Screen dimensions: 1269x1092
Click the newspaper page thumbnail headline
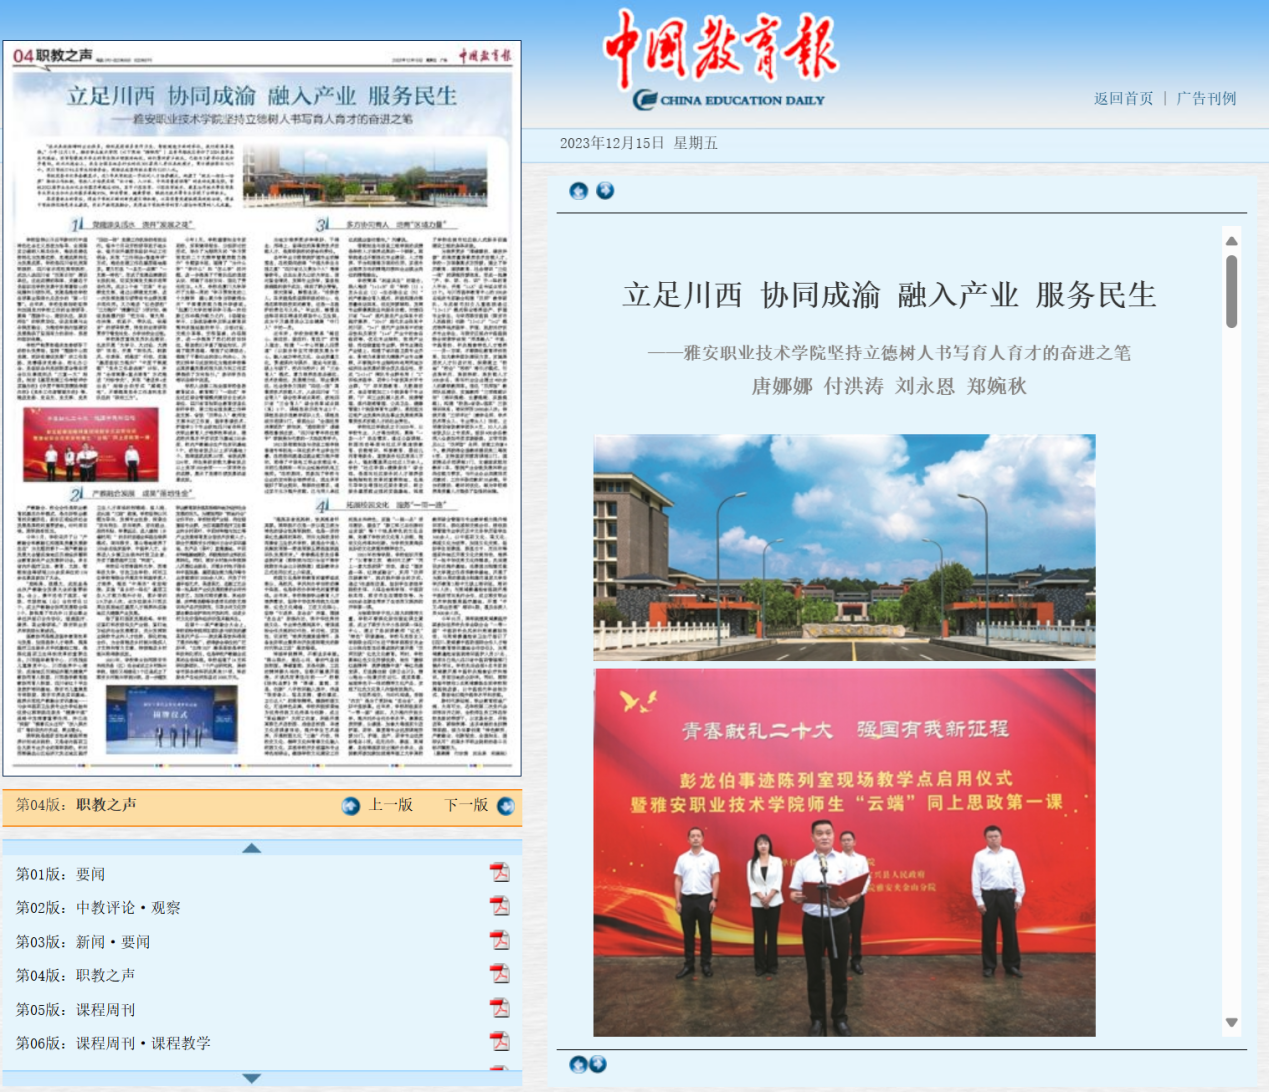coord(262,96)
